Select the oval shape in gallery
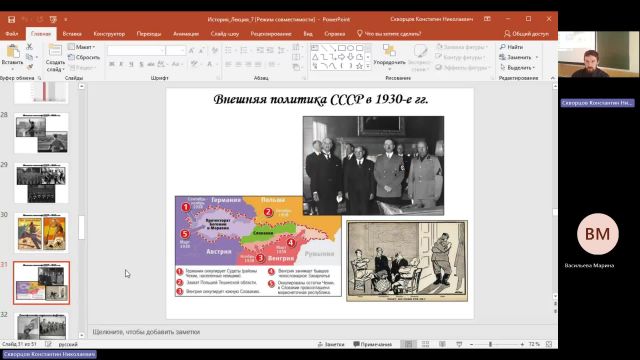 coord(351,48)
